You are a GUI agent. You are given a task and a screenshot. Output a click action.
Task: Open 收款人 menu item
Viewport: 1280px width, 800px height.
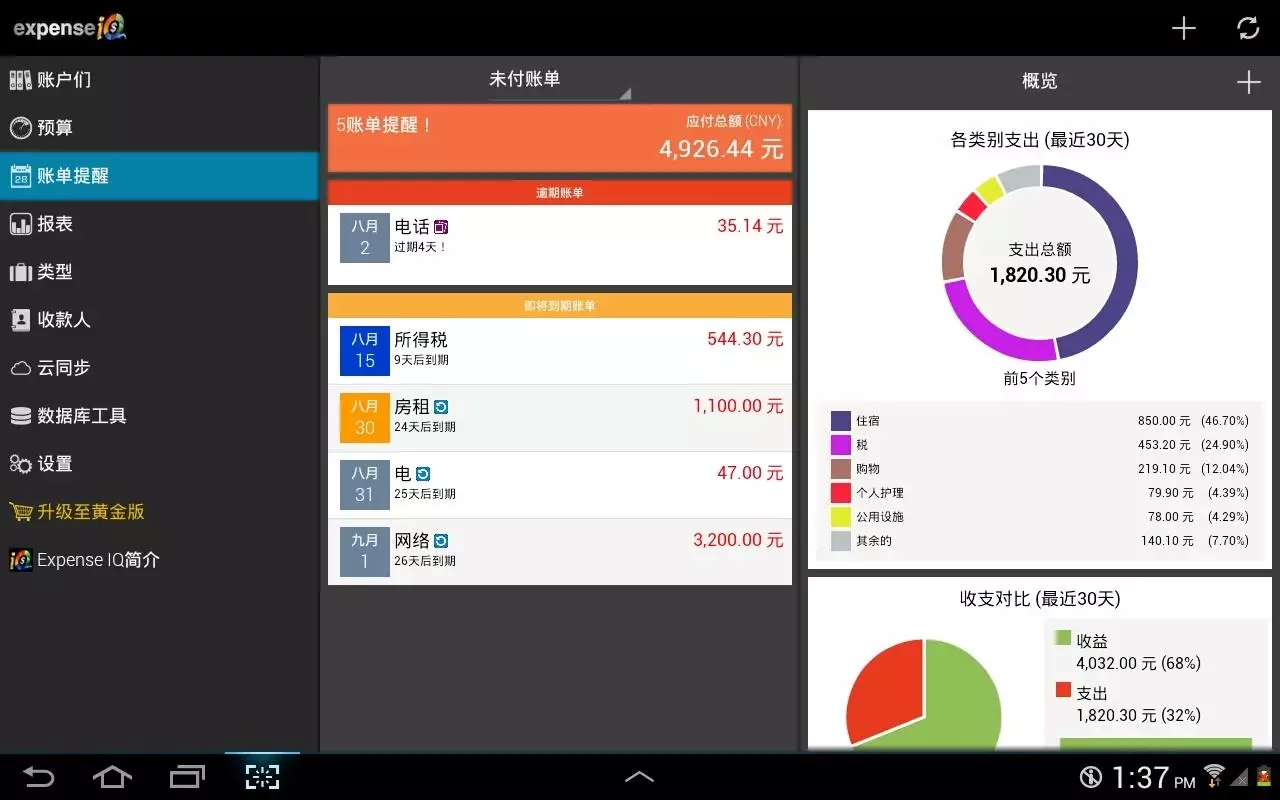159,320
